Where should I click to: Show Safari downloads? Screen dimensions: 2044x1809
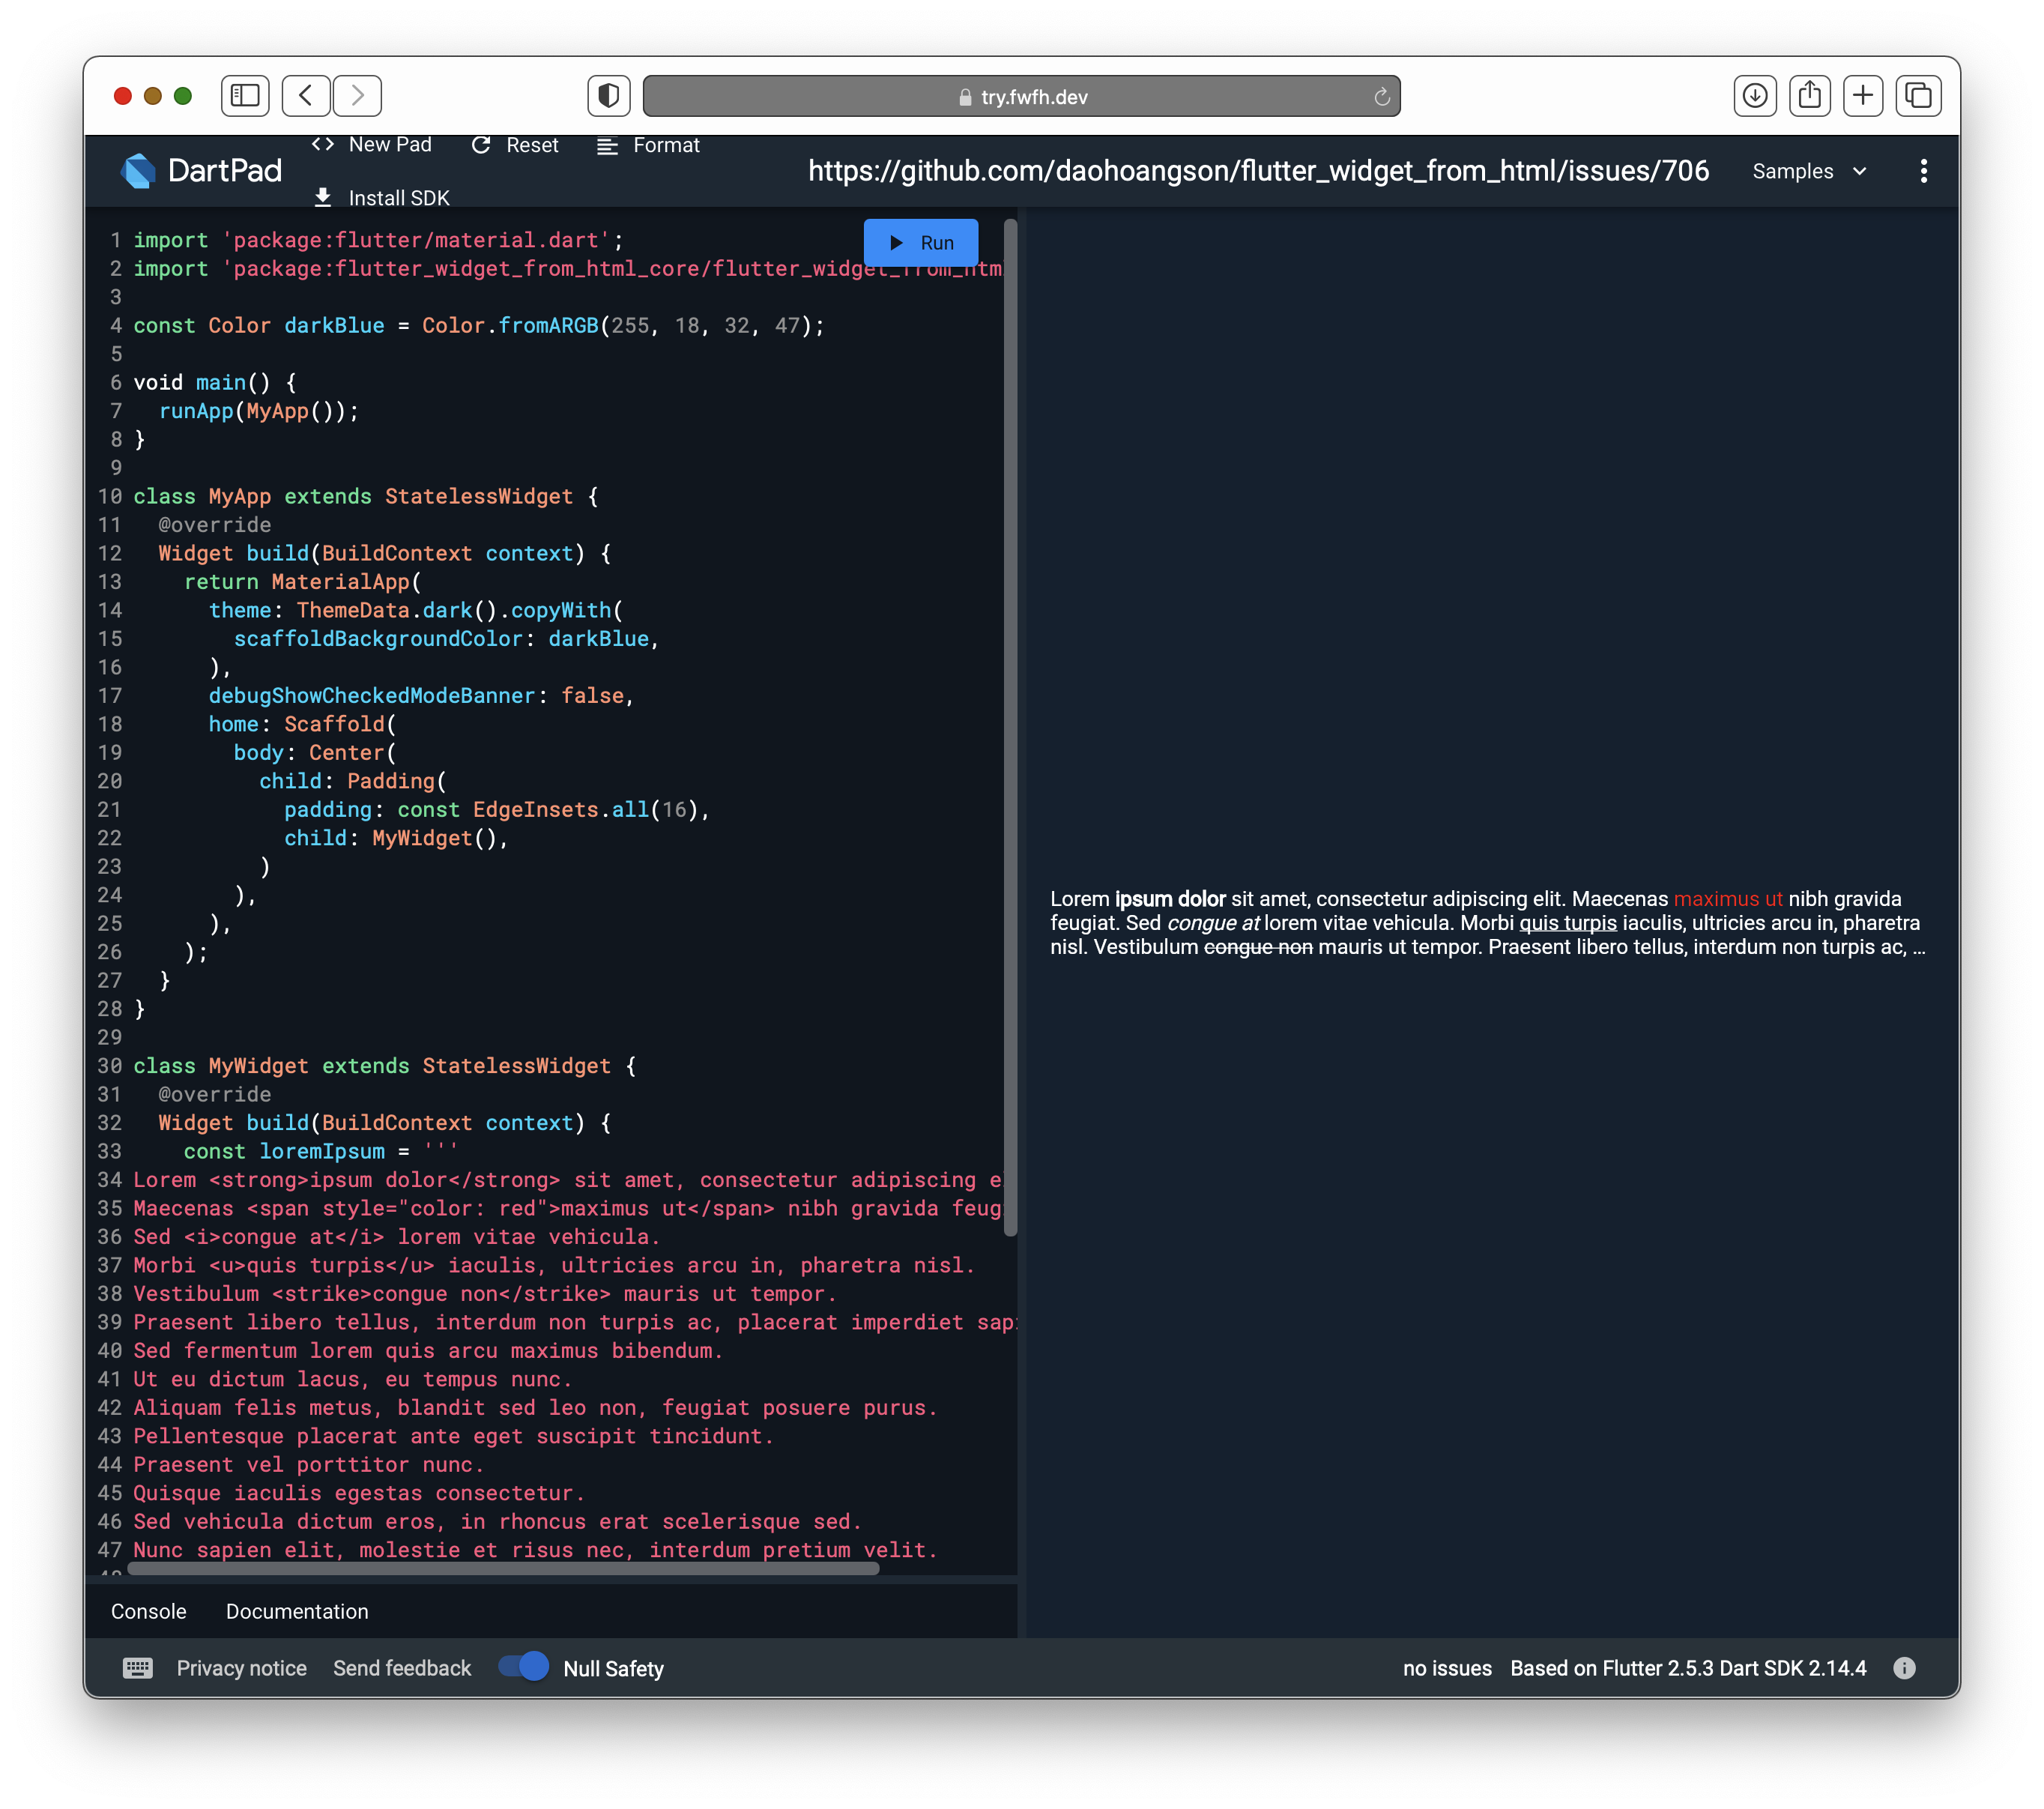[x=1754, y=96]
